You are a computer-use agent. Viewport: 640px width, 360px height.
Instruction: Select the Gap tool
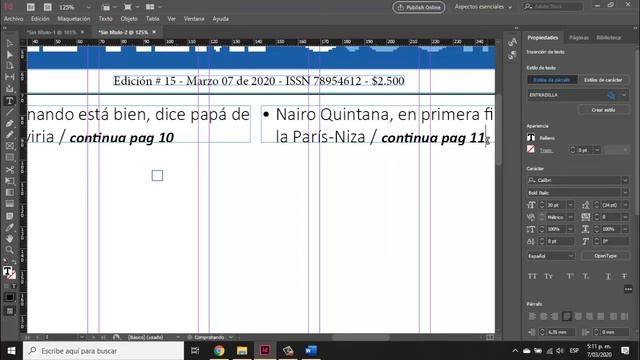(x=10, y=77)
